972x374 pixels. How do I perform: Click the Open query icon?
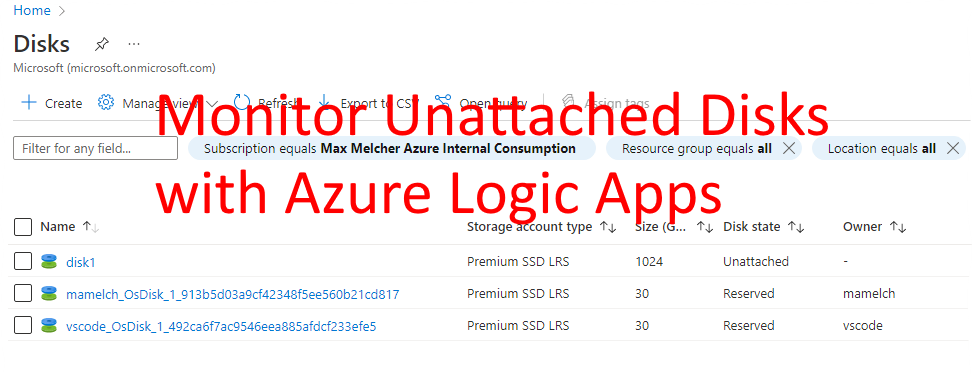[x=443, y=102]
